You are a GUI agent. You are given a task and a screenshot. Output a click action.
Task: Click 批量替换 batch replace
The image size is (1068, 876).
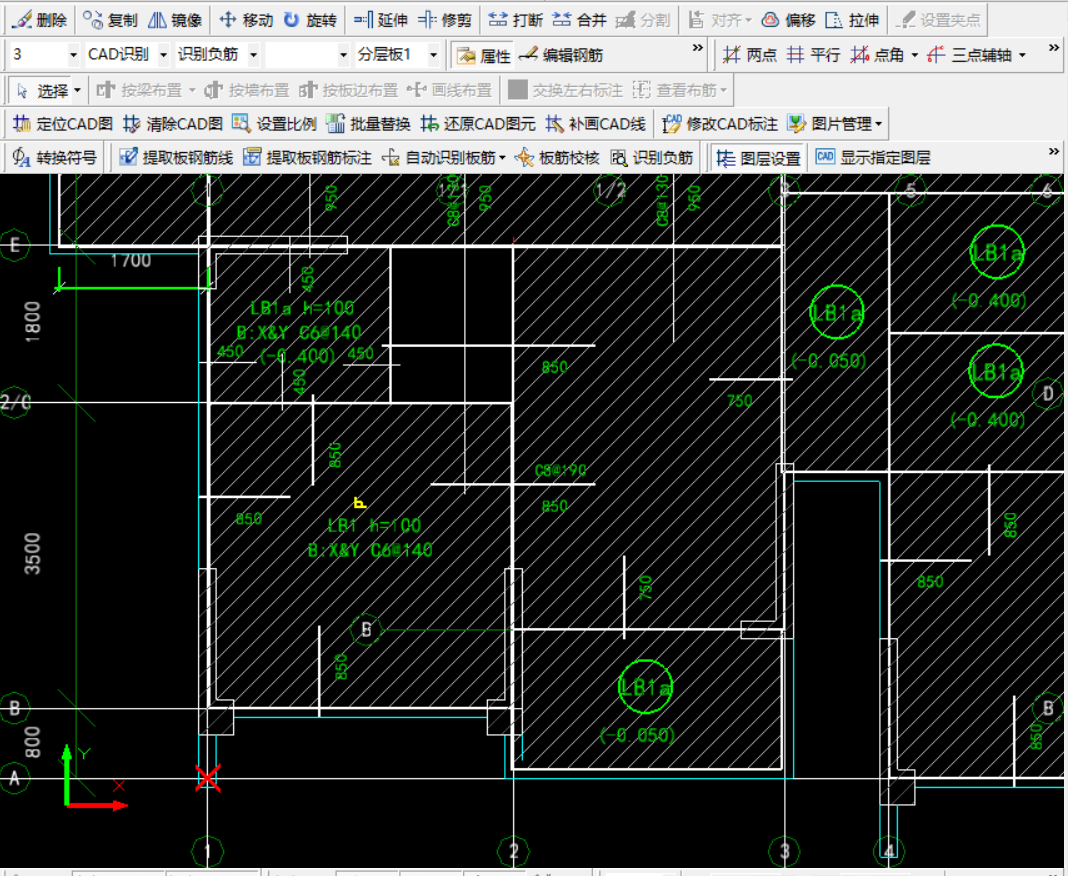coord(368,123)
